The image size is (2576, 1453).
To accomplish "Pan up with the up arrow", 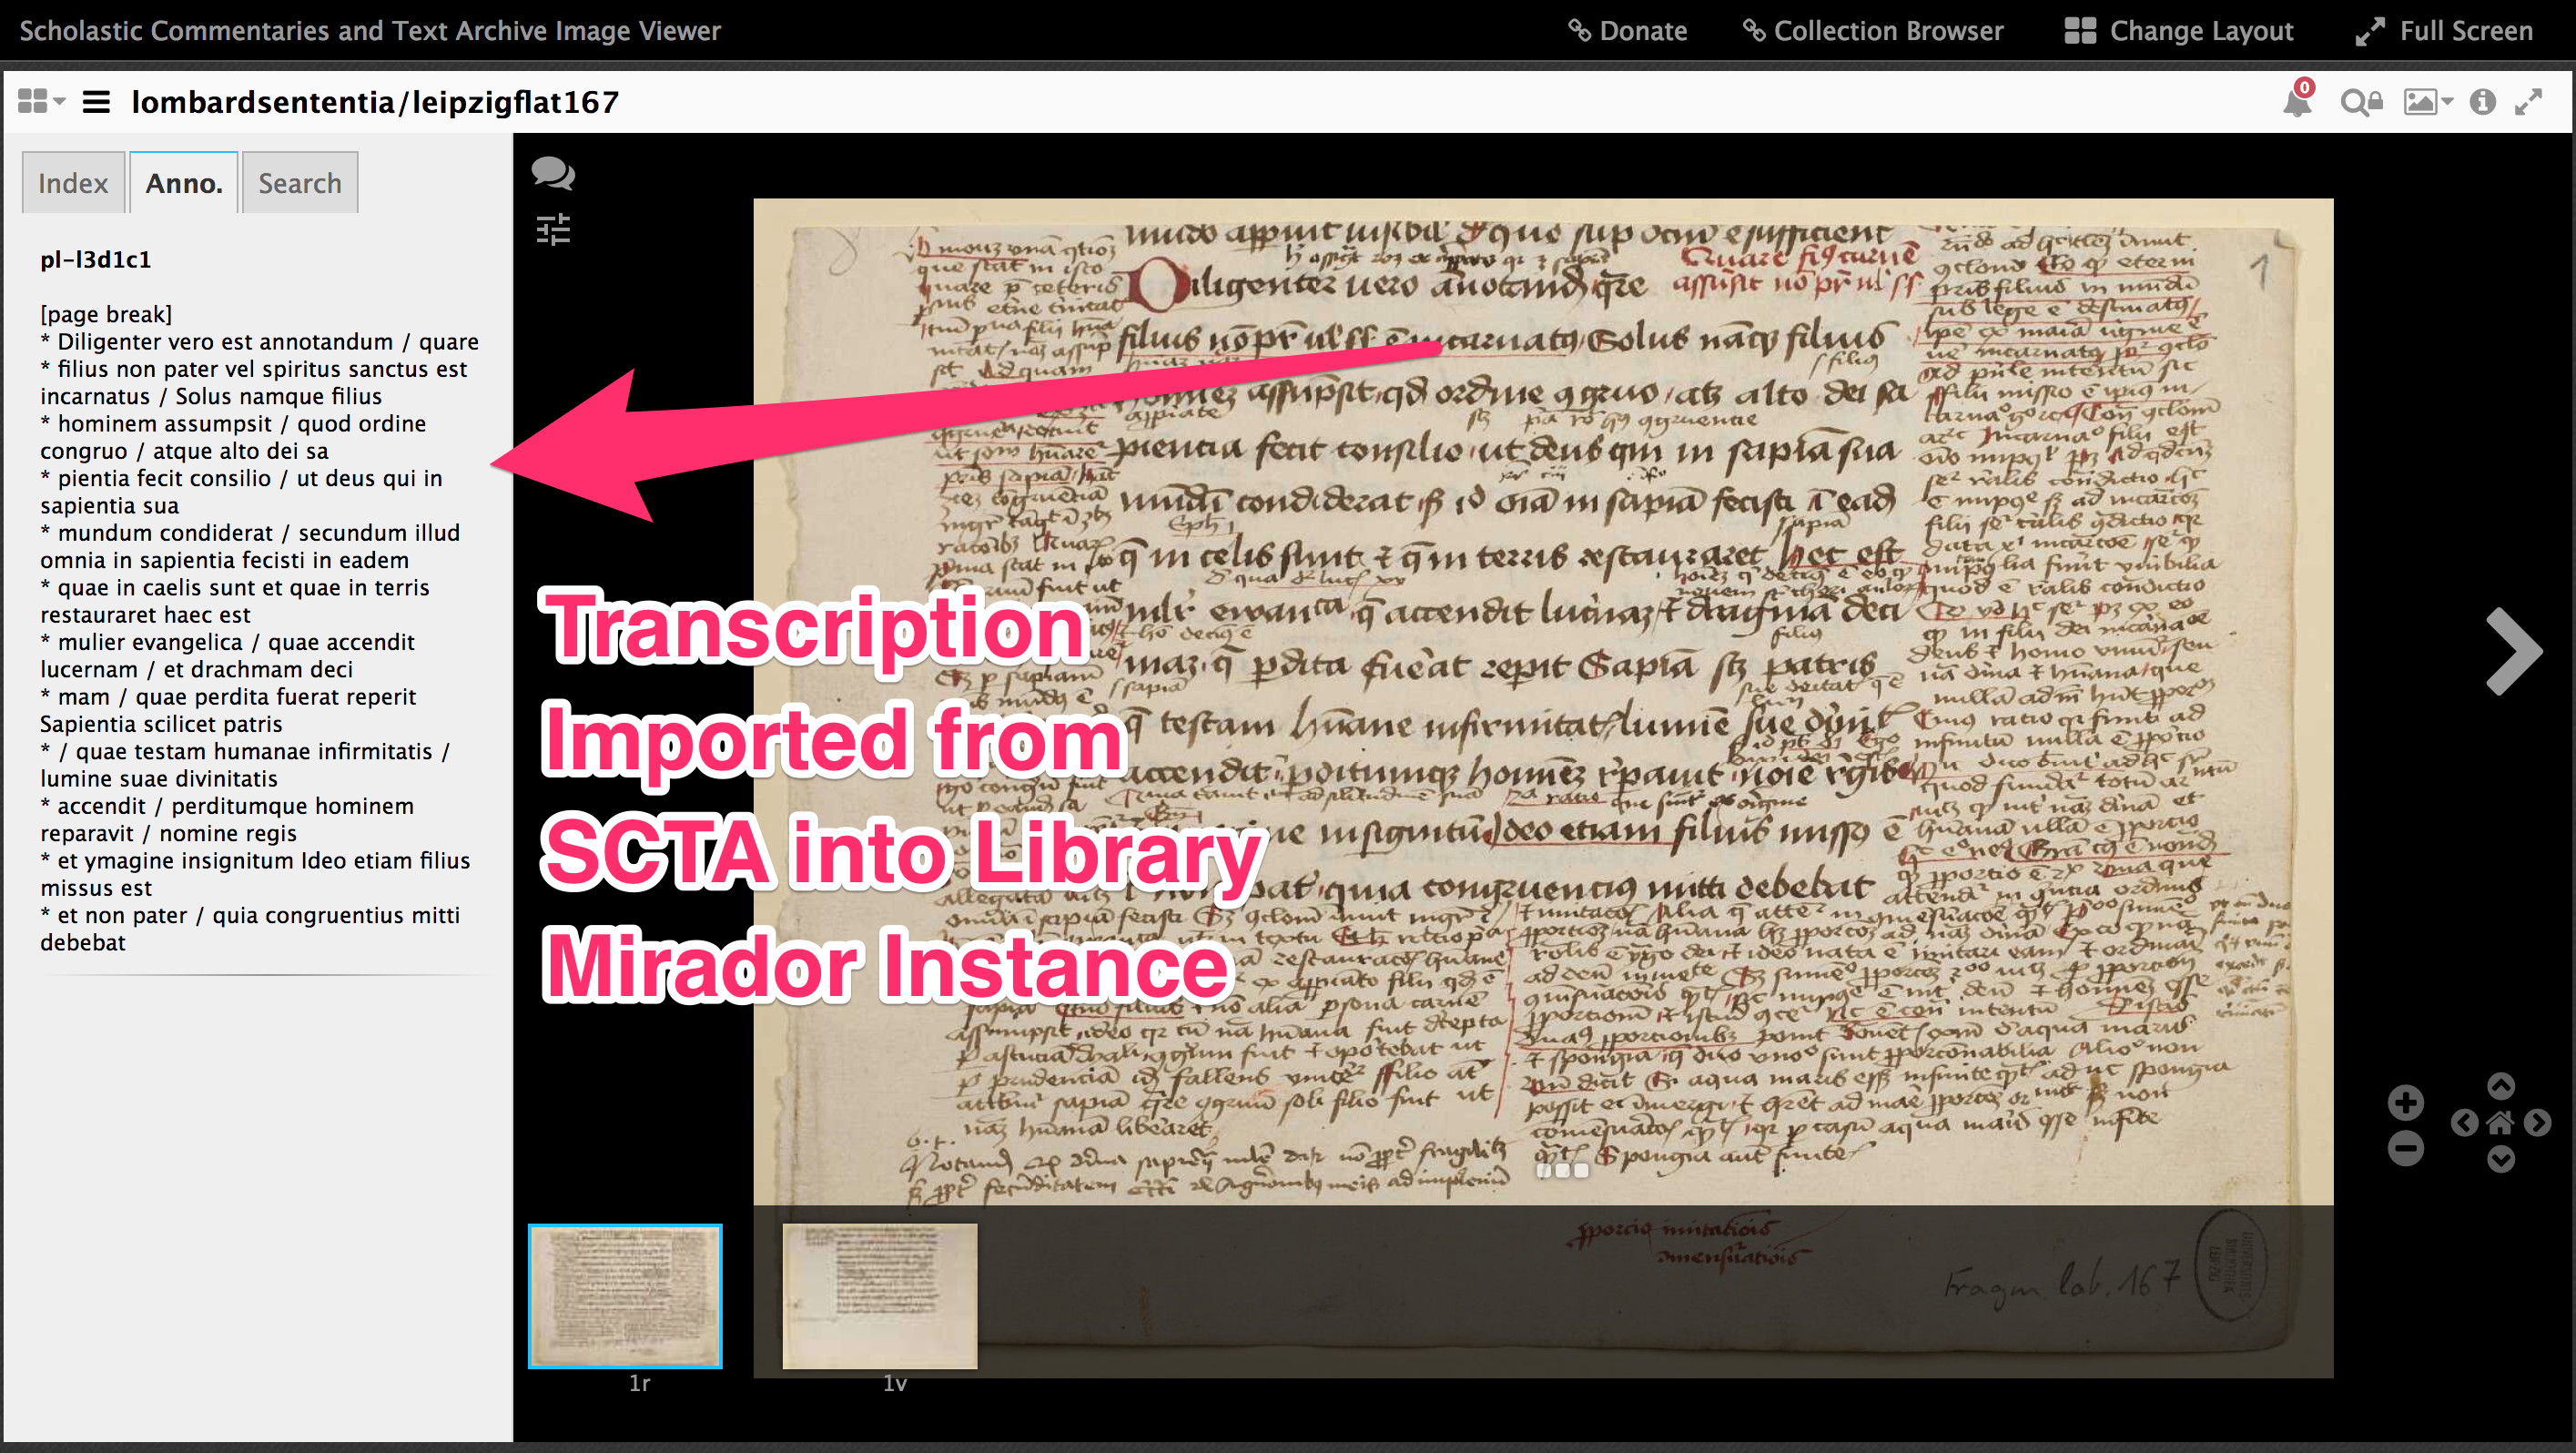I will point(2500,1086).
